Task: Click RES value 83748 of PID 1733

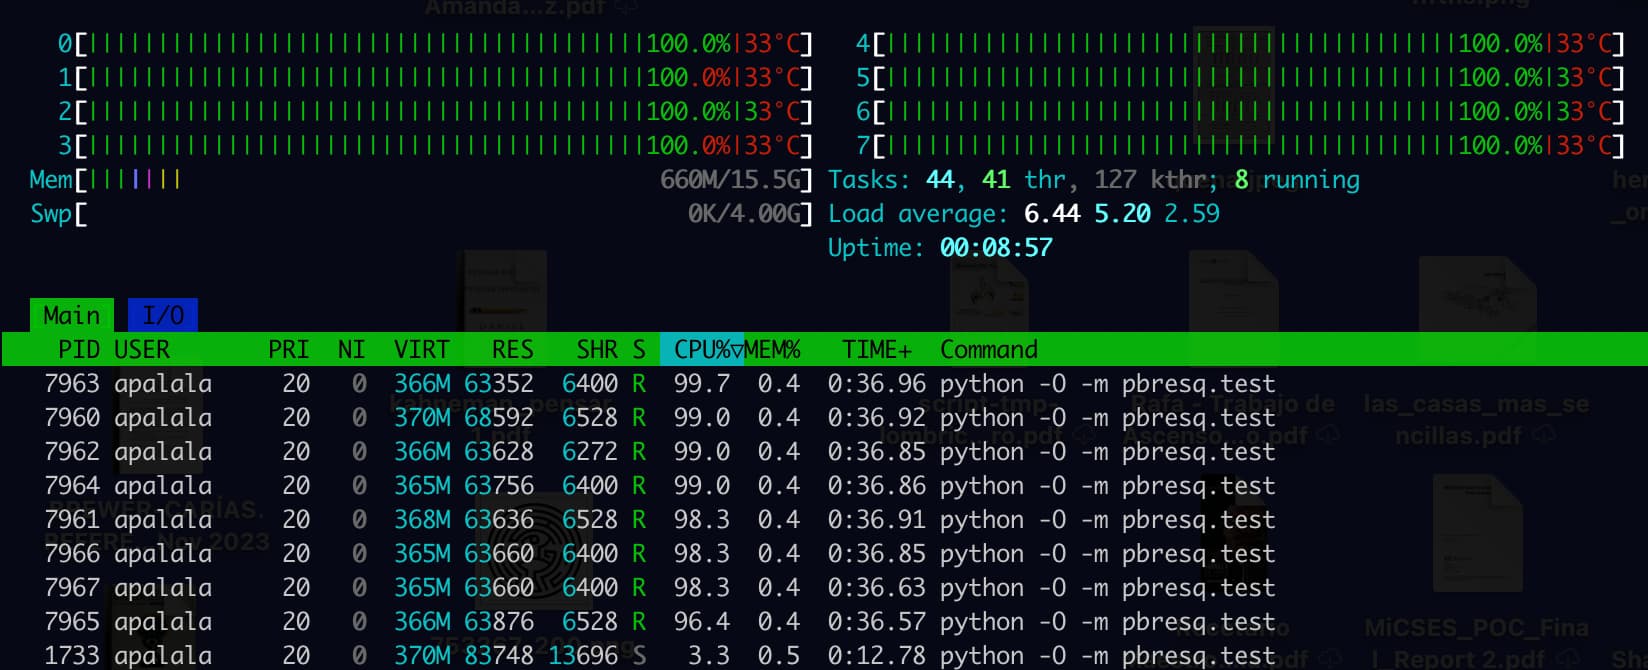Action: click(x=499, y=655)
